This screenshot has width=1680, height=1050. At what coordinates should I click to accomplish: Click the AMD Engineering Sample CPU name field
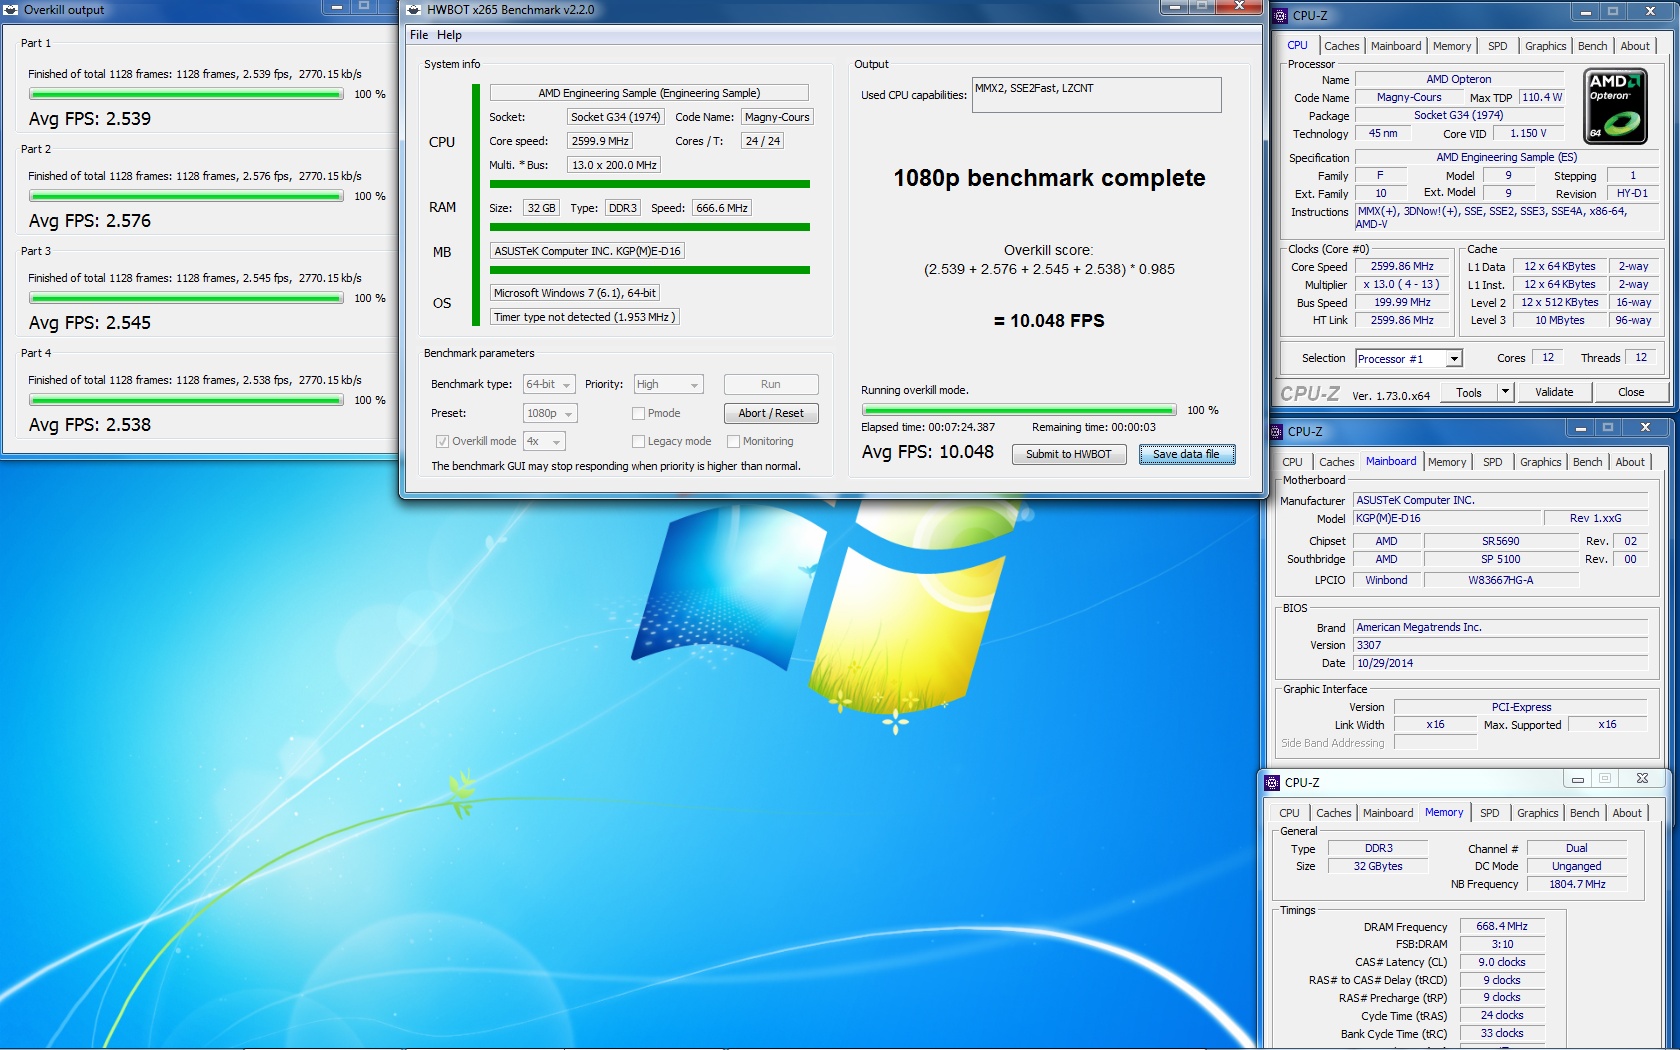point(649,93)
